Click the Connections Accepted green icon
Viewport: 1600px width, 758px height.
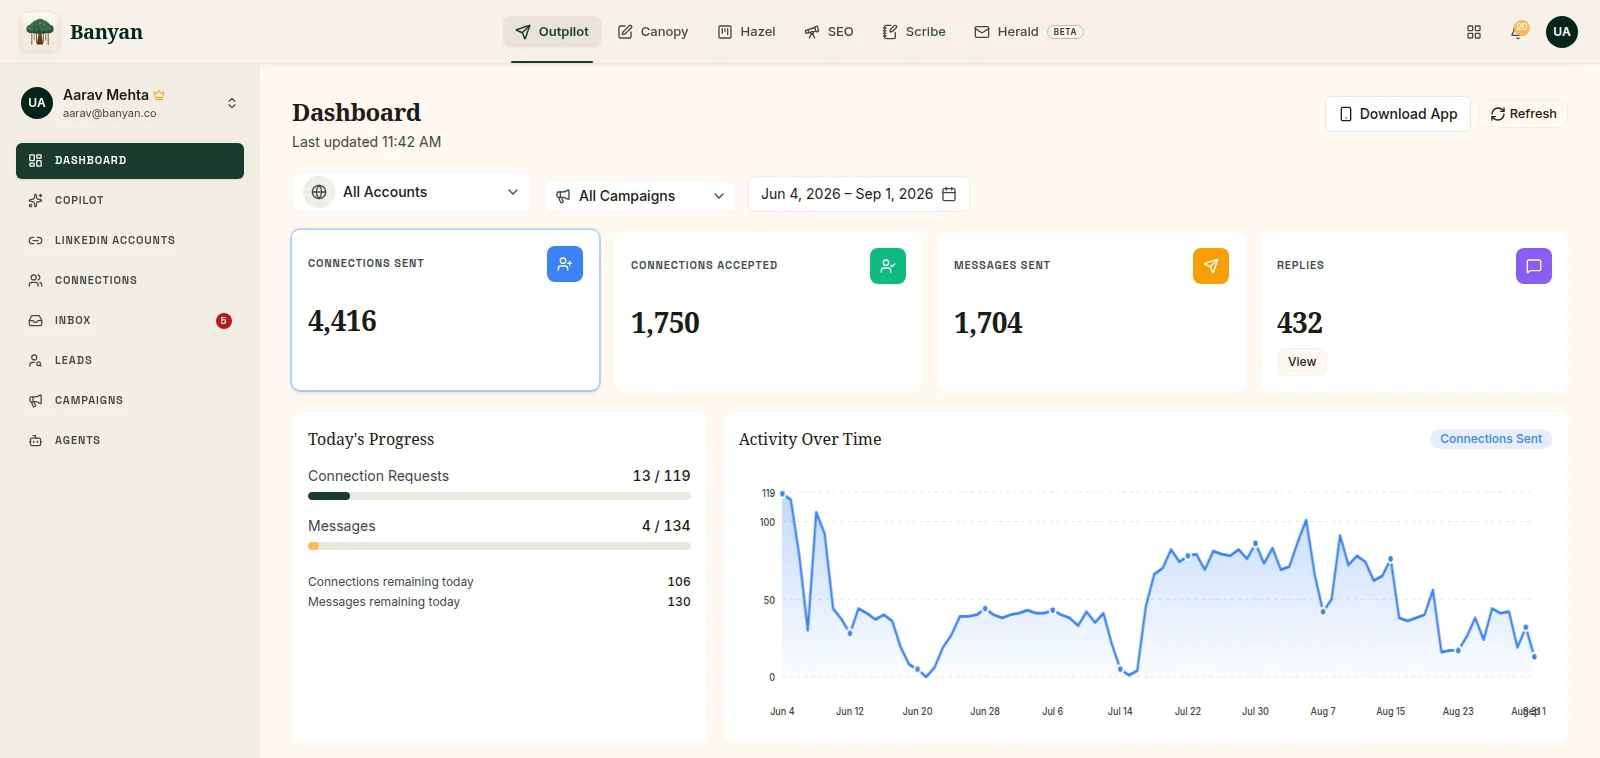[888, 266]
